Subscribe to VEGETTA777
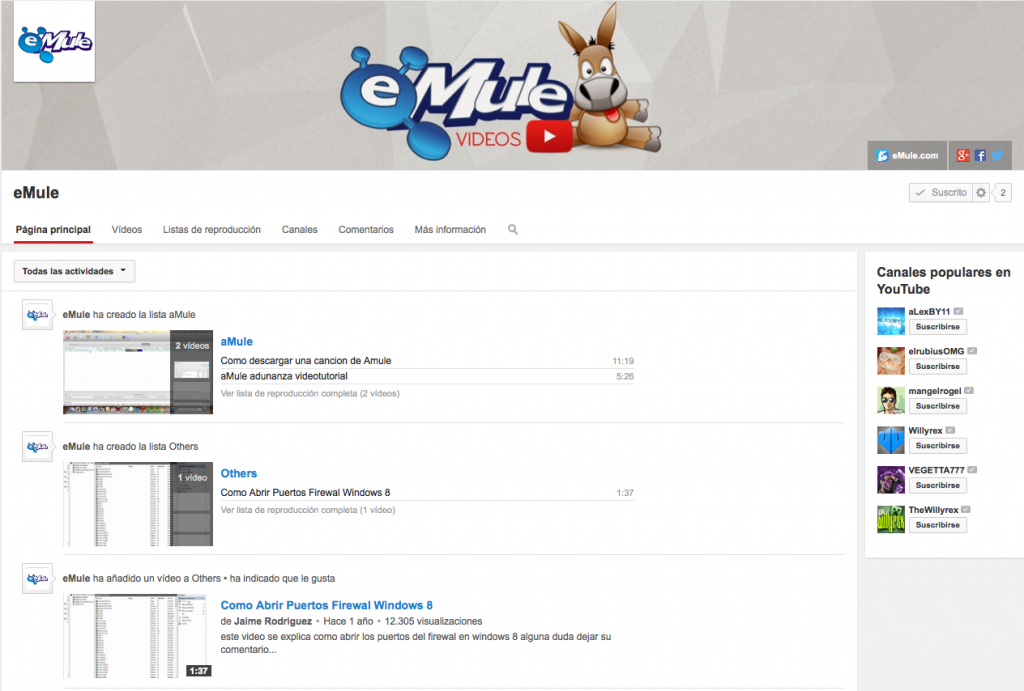Viewport: 1024px width, 691px height. tap(938, 486)
